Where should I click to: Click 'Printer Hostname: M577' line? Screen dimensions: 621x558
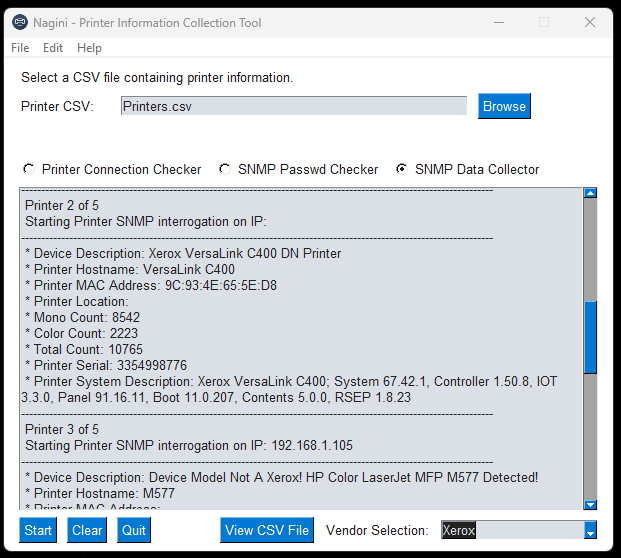pos(100,493)
